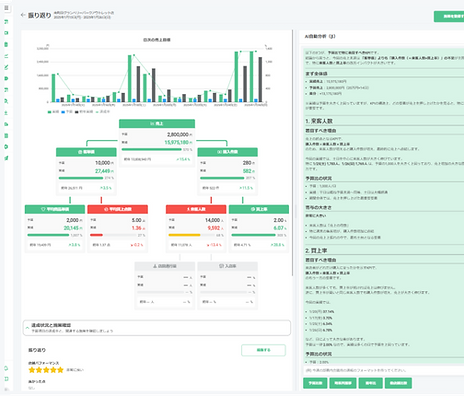Click the person icon on red 来店人数 header
The image size is (464, 396).
pos(188,209)
